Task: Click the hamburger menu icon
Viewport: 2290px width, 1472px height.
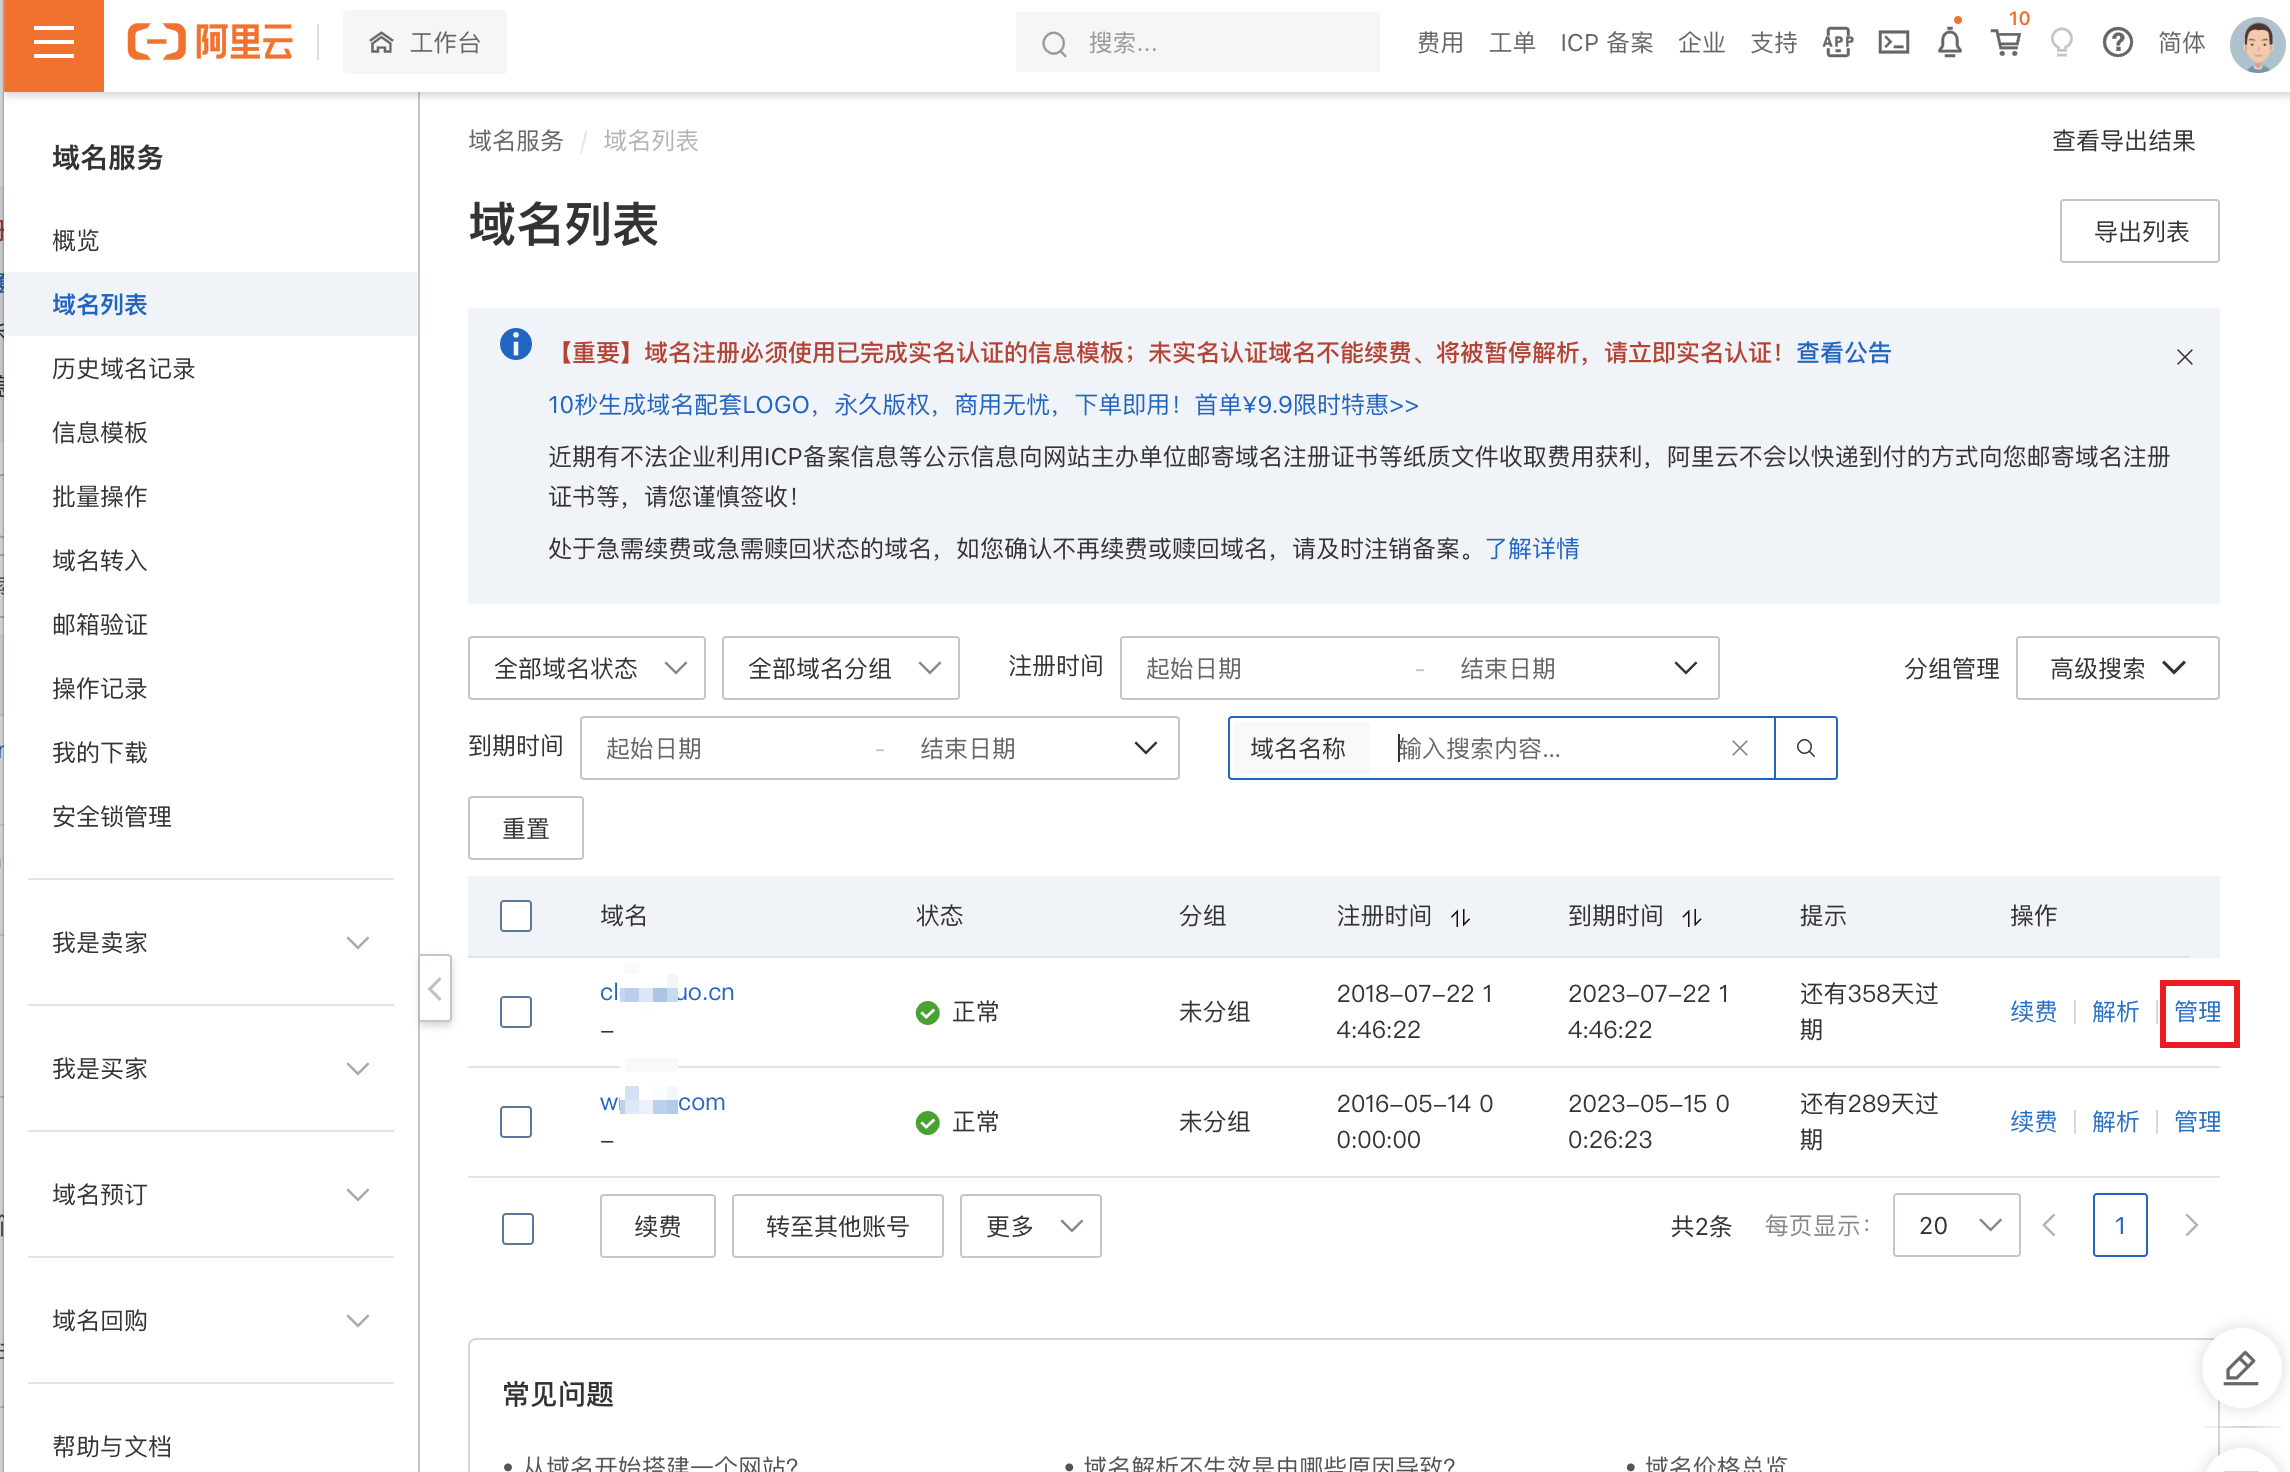Action: pos(50,42)
